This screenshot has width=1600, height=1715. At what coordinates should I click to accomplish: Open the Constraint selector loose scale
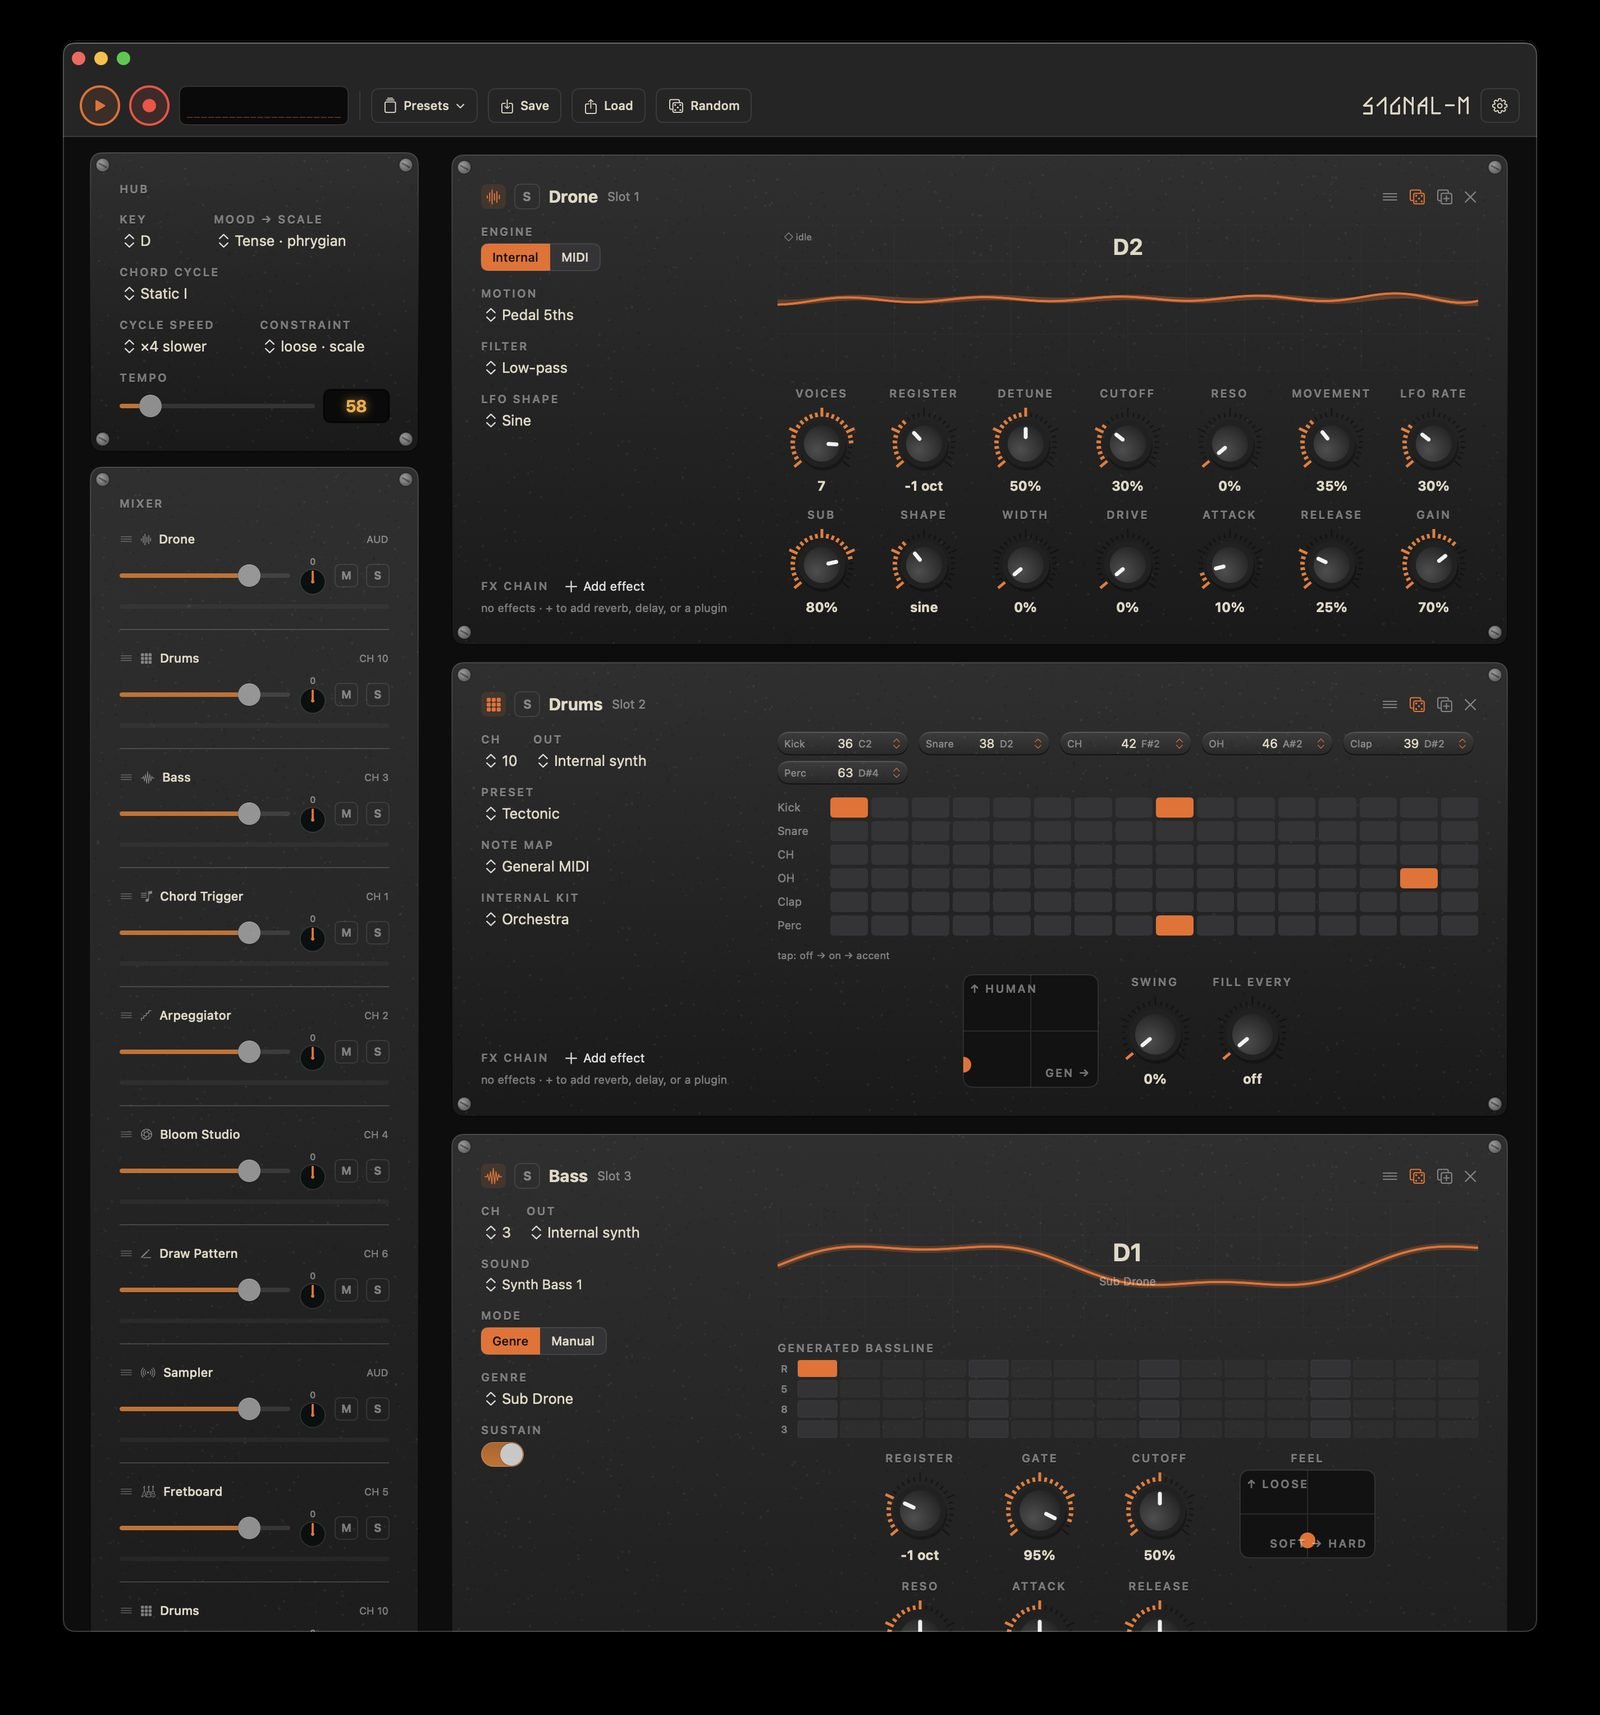[x=314, y=347]
